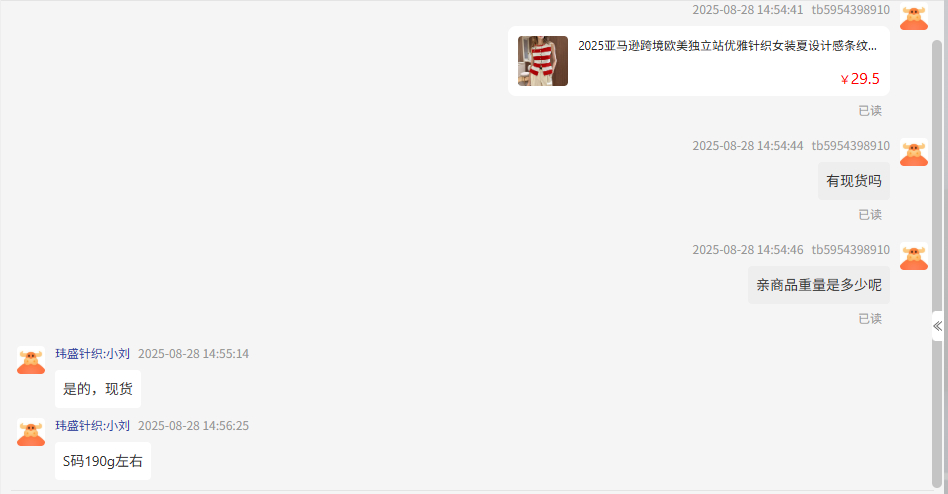The height and width of the screenshot is (494, 948).
Task: Click buyer ID tb5954398910 at 14:54:44
Action: [851, 146]
